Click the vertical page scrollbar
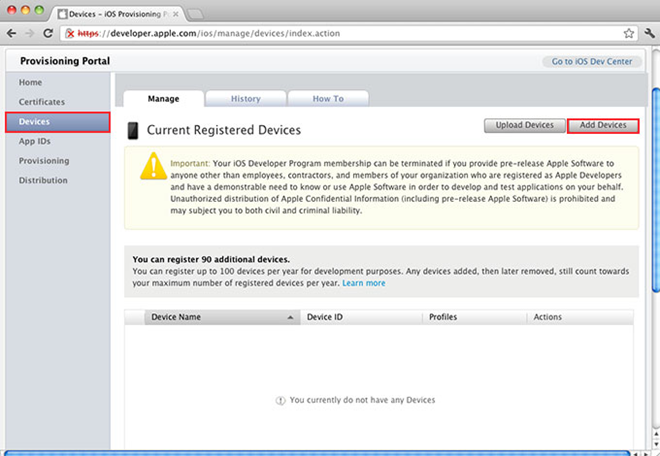The image size is (660, 456). pos(655,189)
